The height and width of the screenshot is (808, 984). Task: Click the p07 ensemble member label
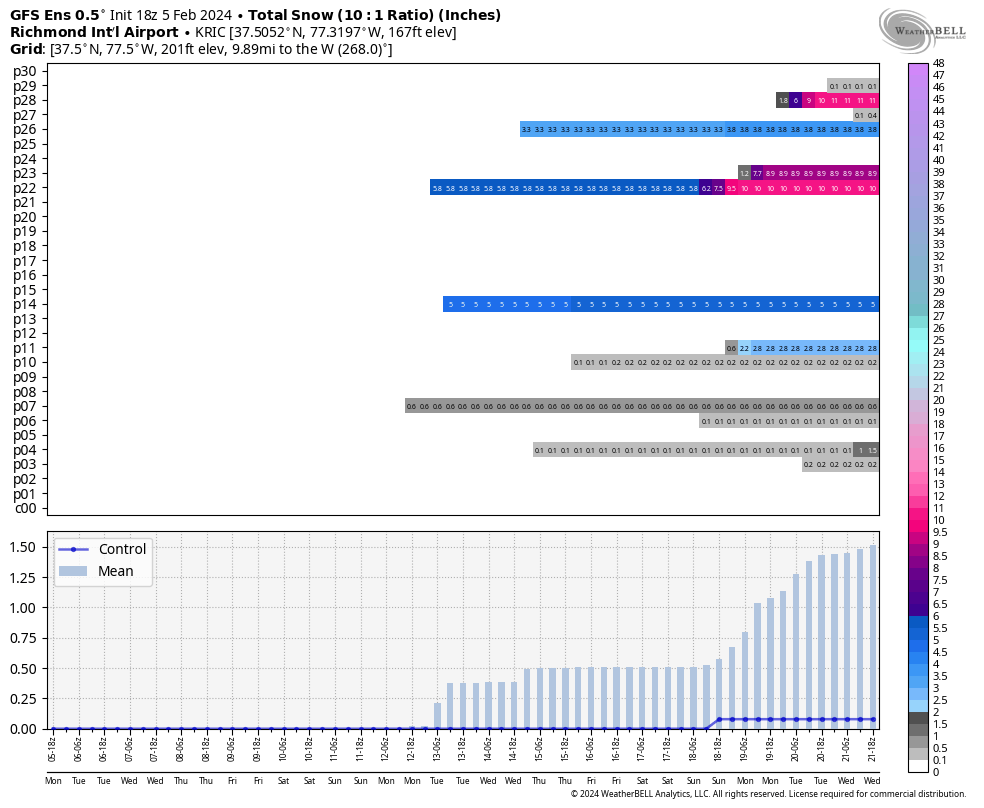coord(25,407)
